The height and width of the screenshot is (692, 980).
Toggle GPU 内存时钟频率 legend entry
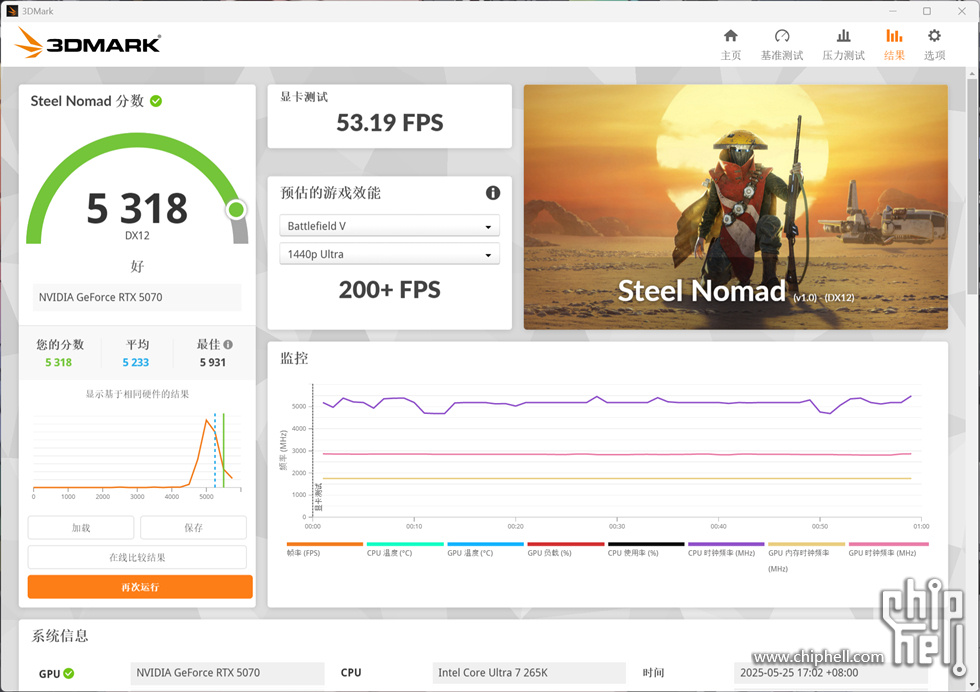(806, 557)
